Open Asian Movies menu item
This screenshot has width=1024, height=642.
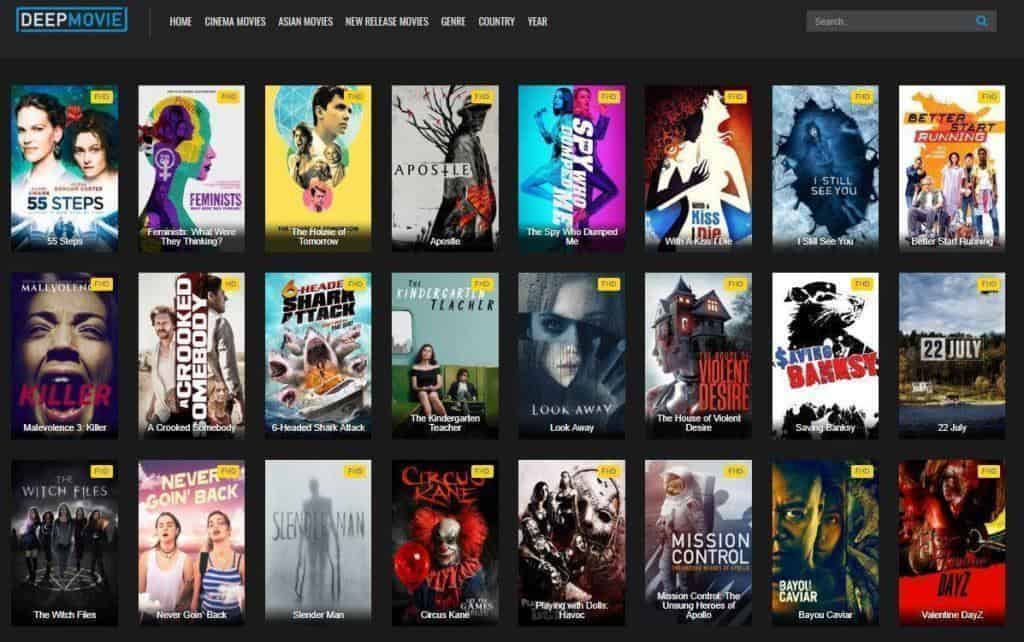(x=306, y=22)
